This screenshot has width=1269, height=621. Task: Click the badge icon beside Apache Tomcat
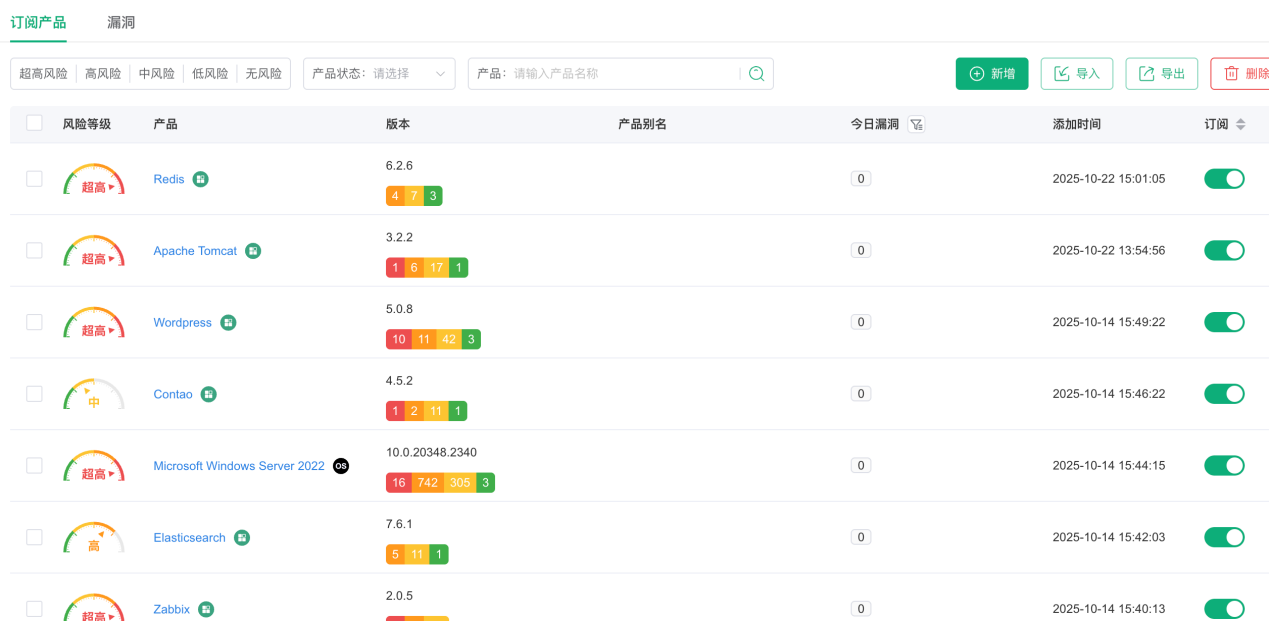(x=253, y=251)
